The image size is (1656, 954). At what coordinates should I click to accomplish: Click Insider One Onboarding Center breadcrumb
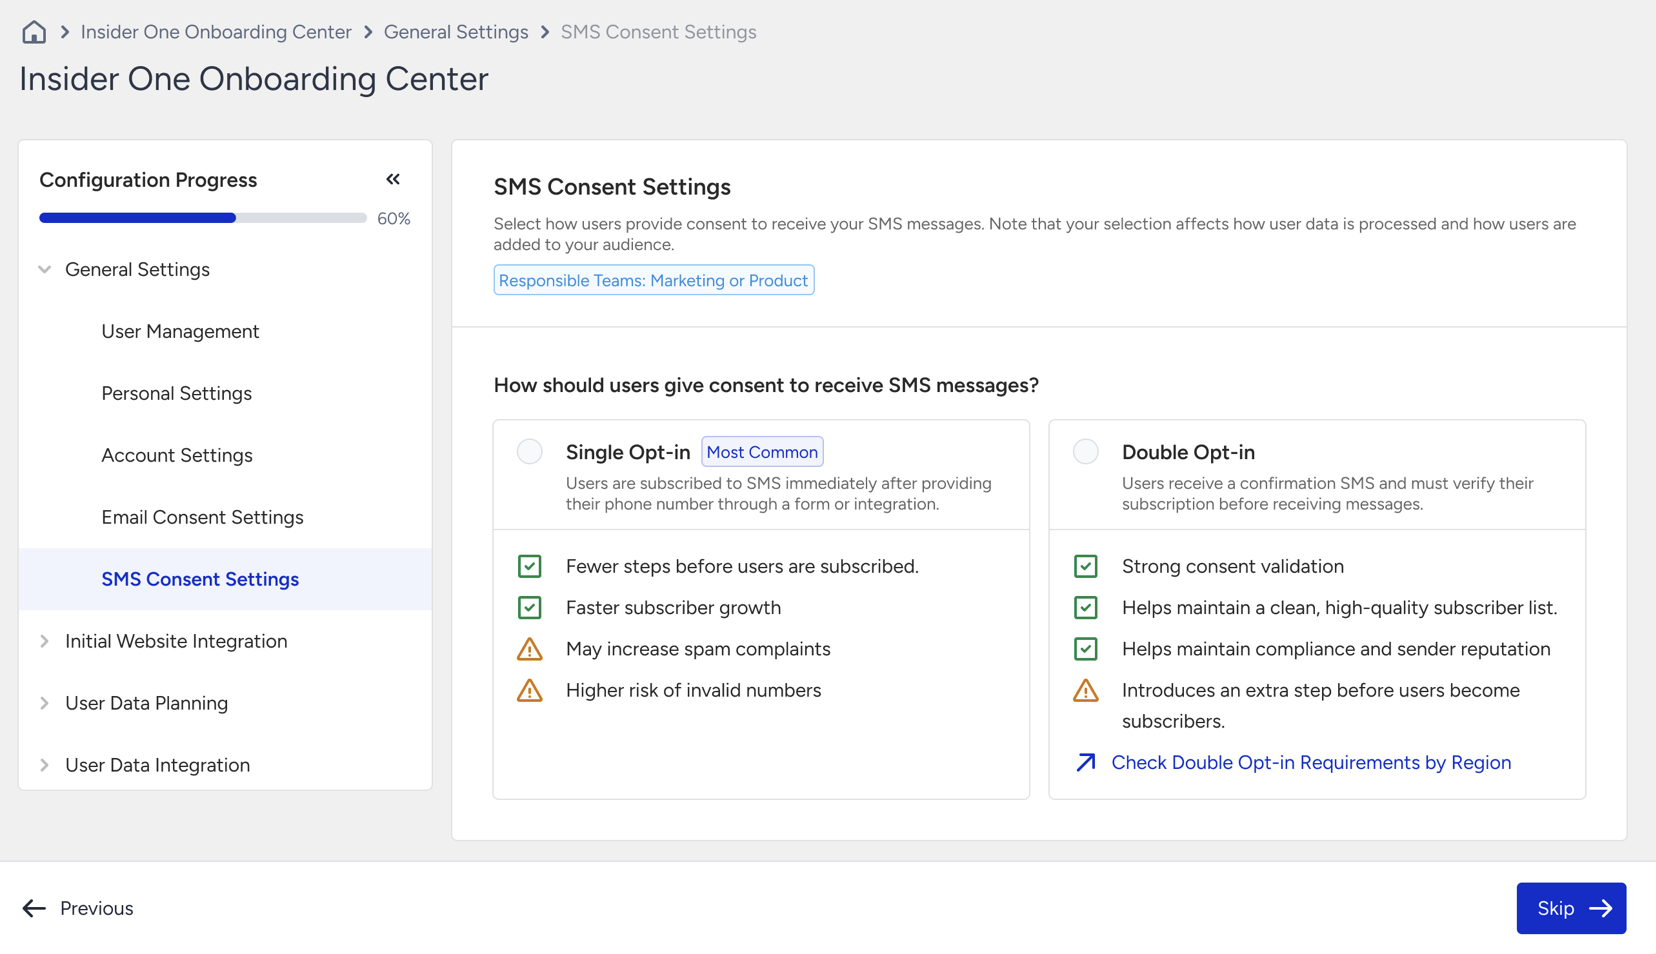(216, 32)
